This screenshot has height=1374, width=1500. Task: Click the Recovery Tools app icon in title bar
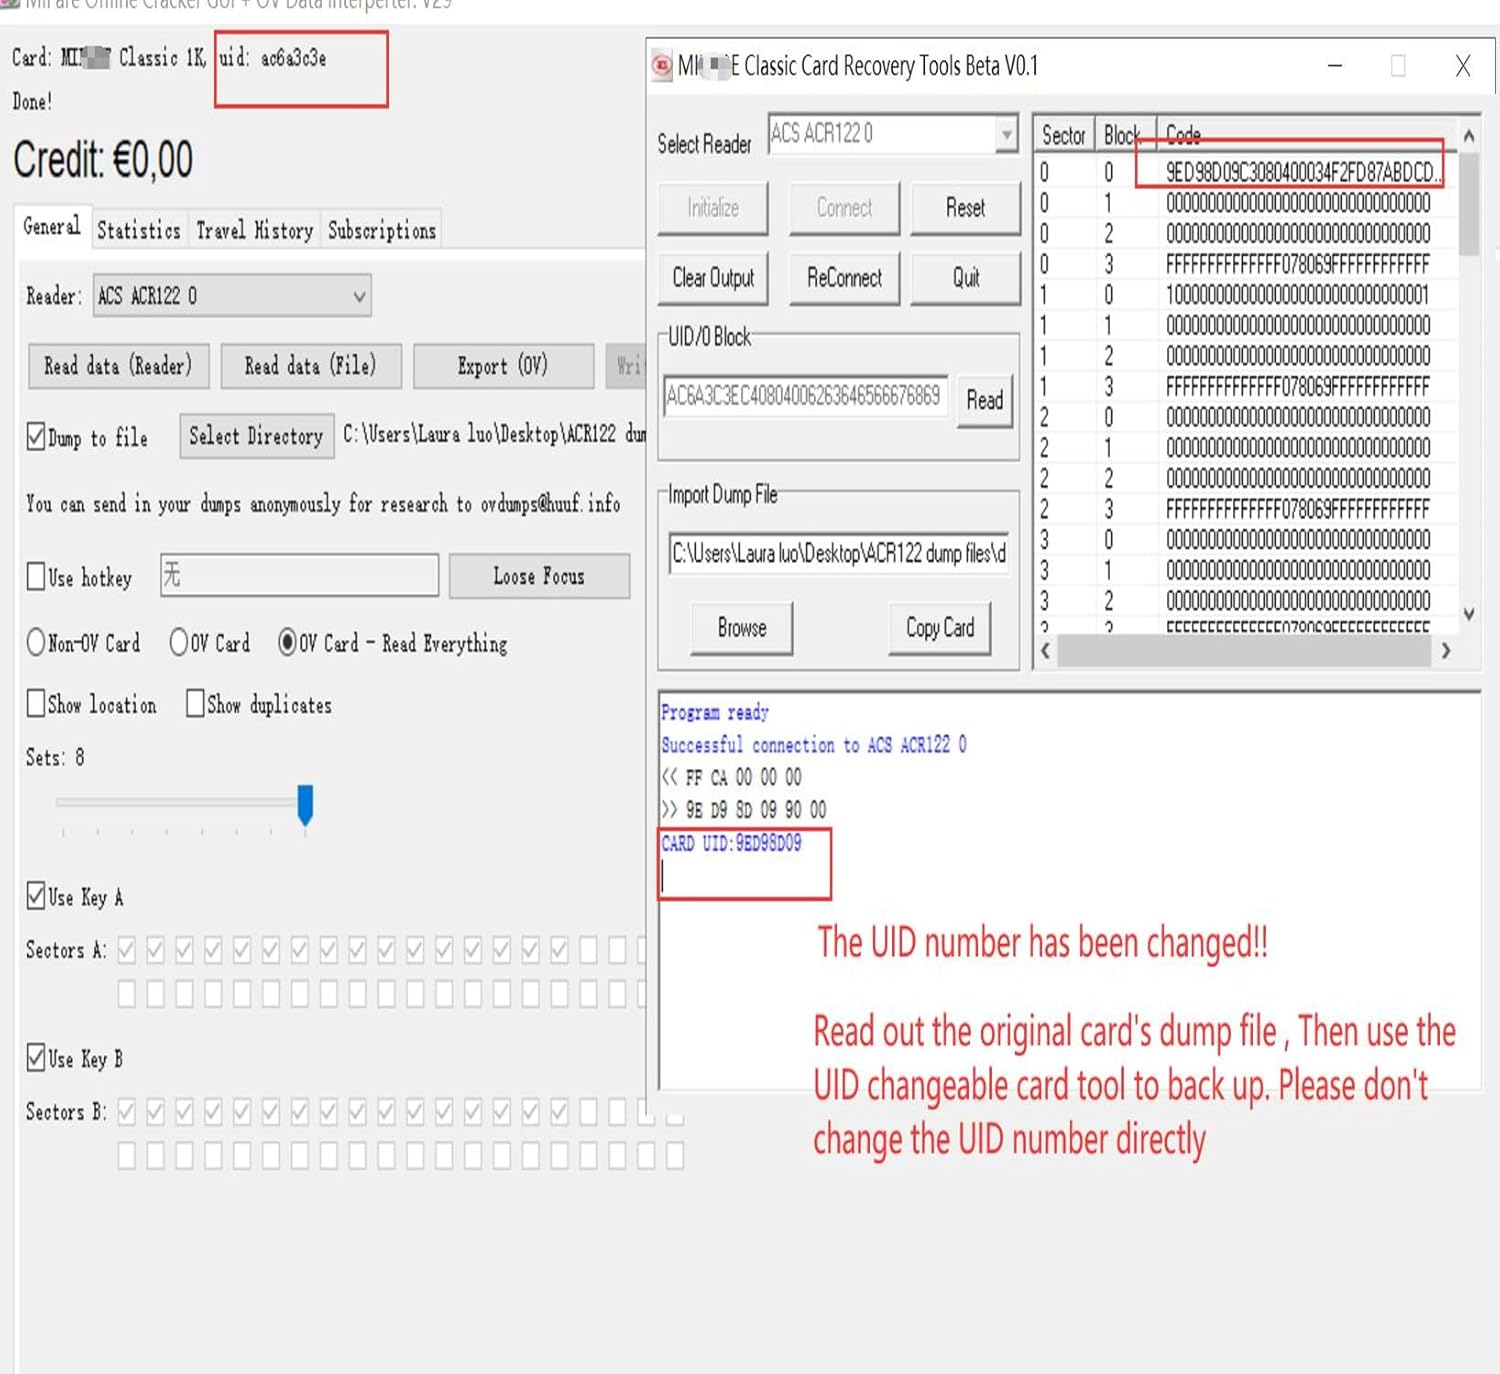tap(662, 67)
